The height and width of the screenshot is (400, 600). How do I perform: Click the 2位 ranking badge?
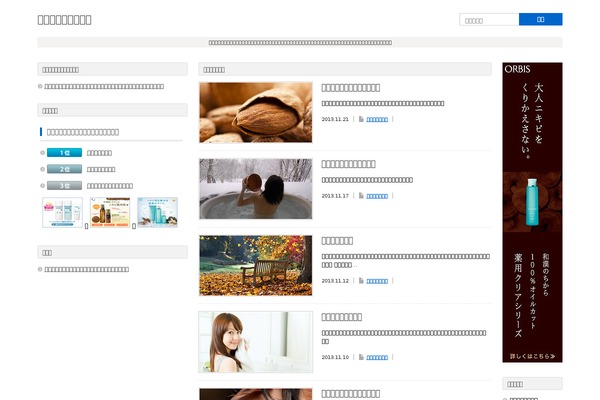pos(64,169)
